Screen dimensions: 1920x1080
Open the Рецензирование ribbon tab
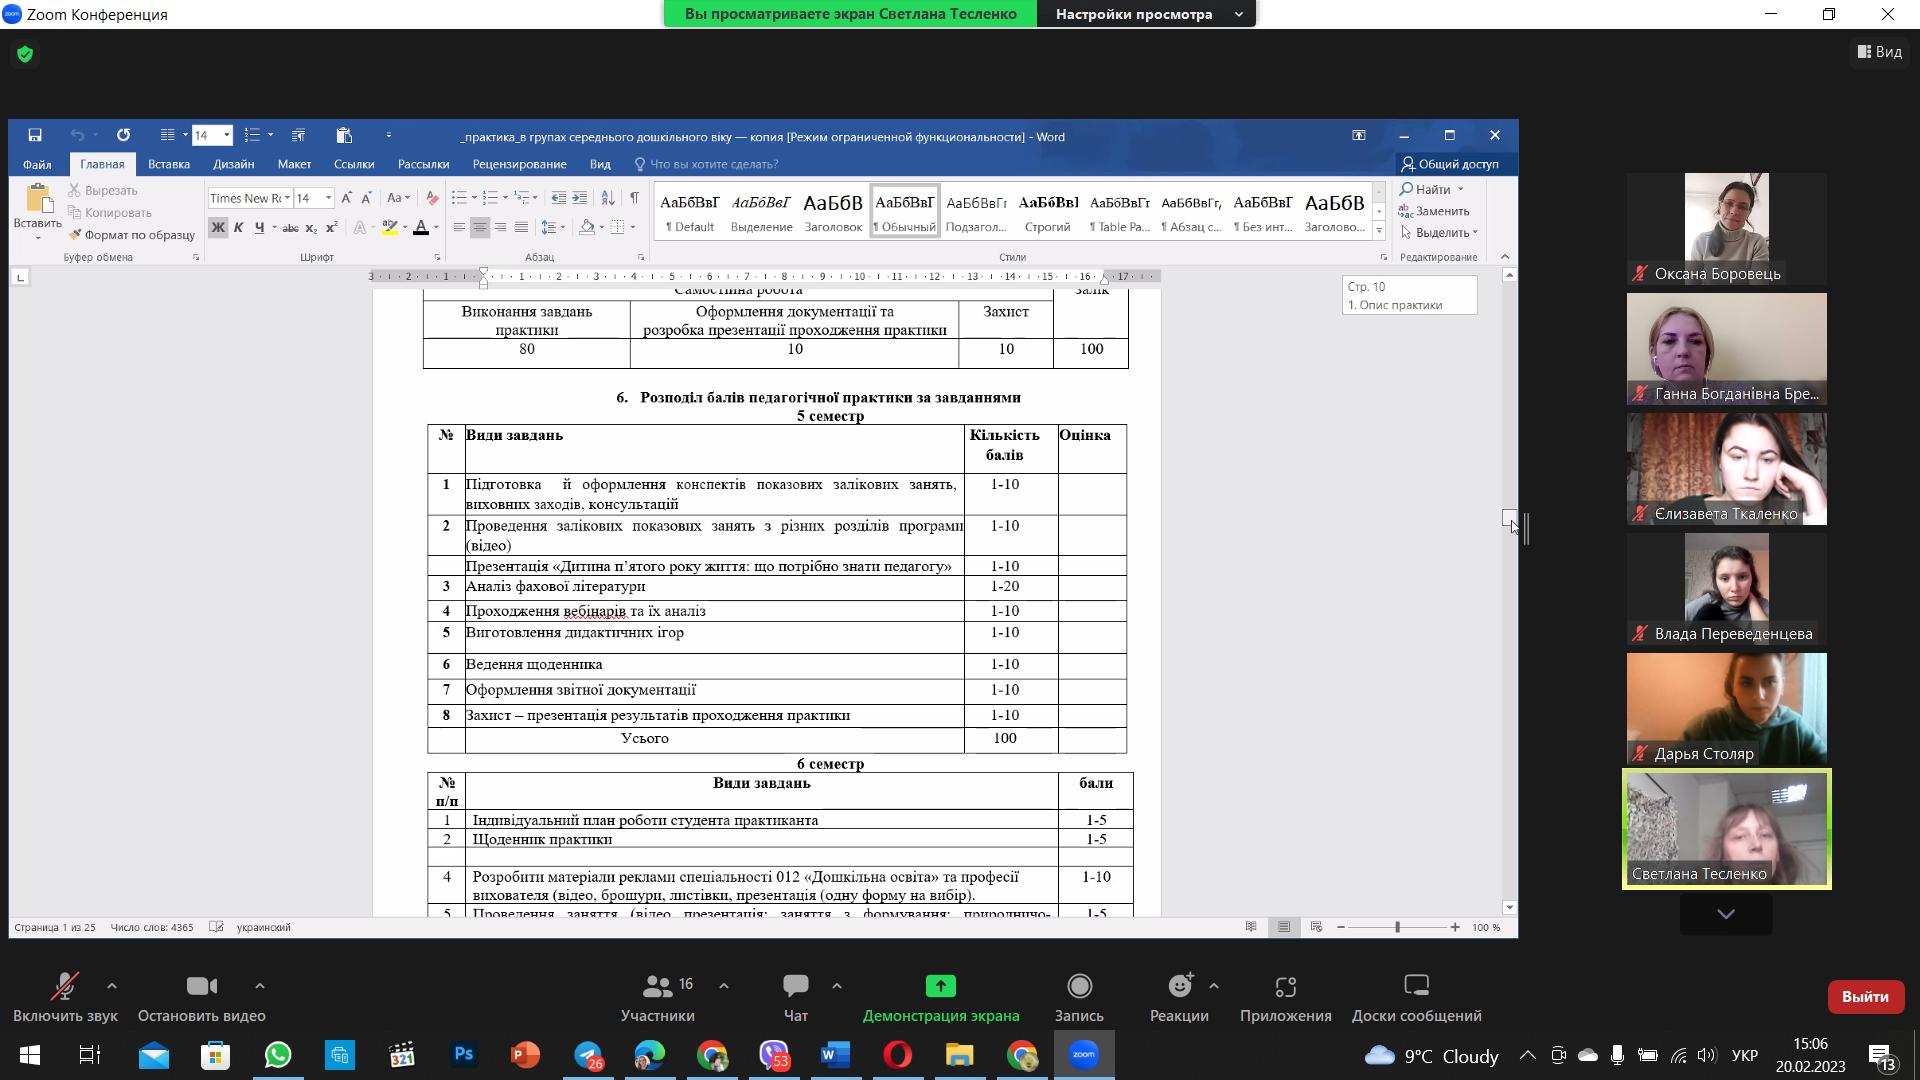pos(519,164)
